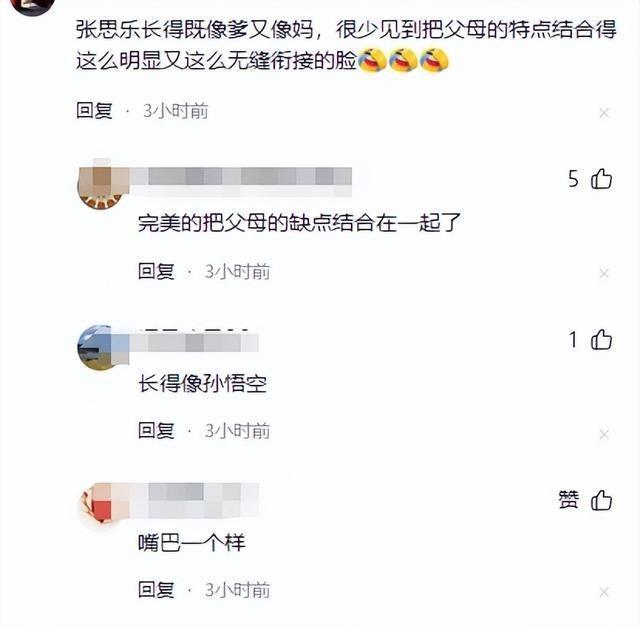Dismiss the 嘴巴一个样 comment
640x628 pixels.
coord(604,592)
